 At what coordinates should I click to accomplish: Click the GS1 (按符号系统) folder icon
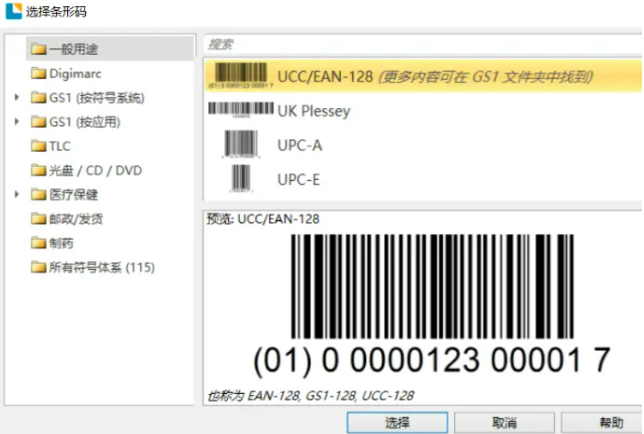pos(39,98)
